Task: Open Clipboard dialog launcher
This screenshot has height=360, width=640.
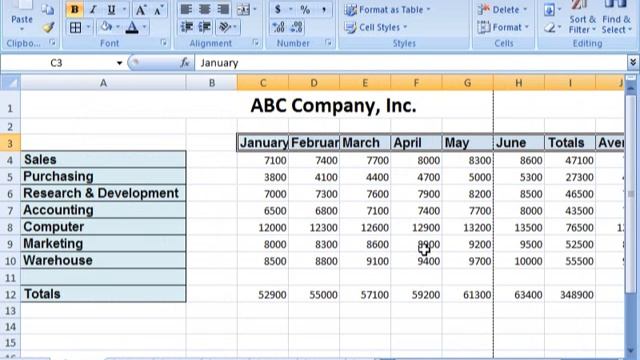Action: pyautogui.click(x=52, y=42)
